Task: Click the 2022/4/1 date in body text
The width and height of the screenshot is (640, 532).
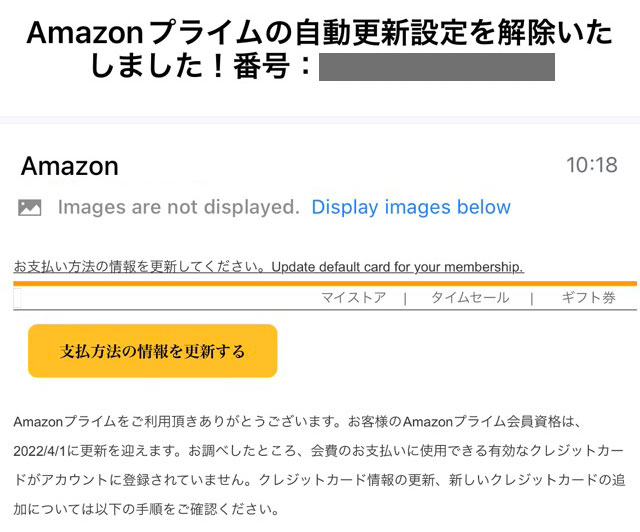Action: pyautogui.click(x=39, y=451)
